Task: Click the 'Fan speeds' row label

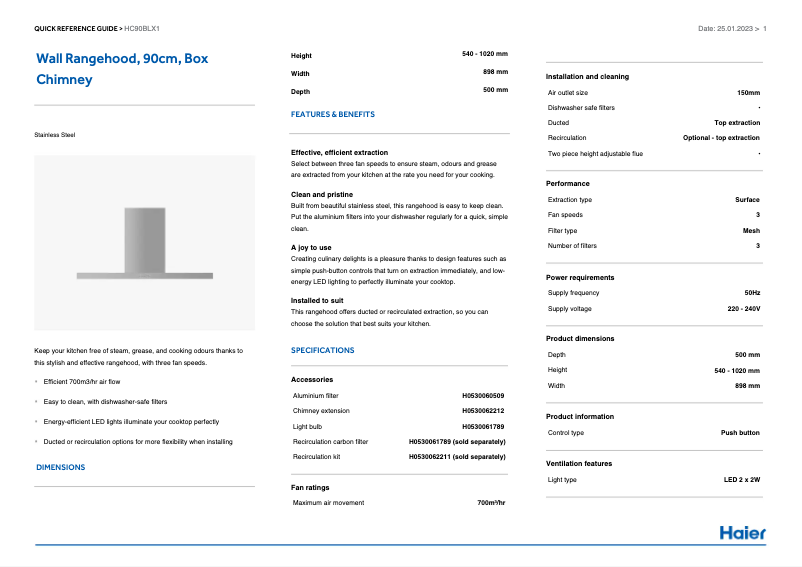Action: click(x=565, y=215)
